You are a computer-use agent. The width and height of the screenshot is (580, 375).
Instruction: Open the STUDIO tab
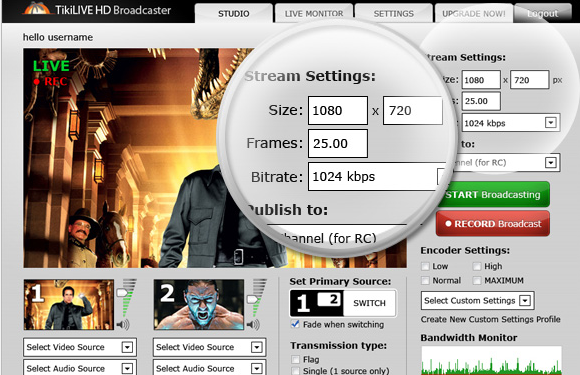[233, 13]
